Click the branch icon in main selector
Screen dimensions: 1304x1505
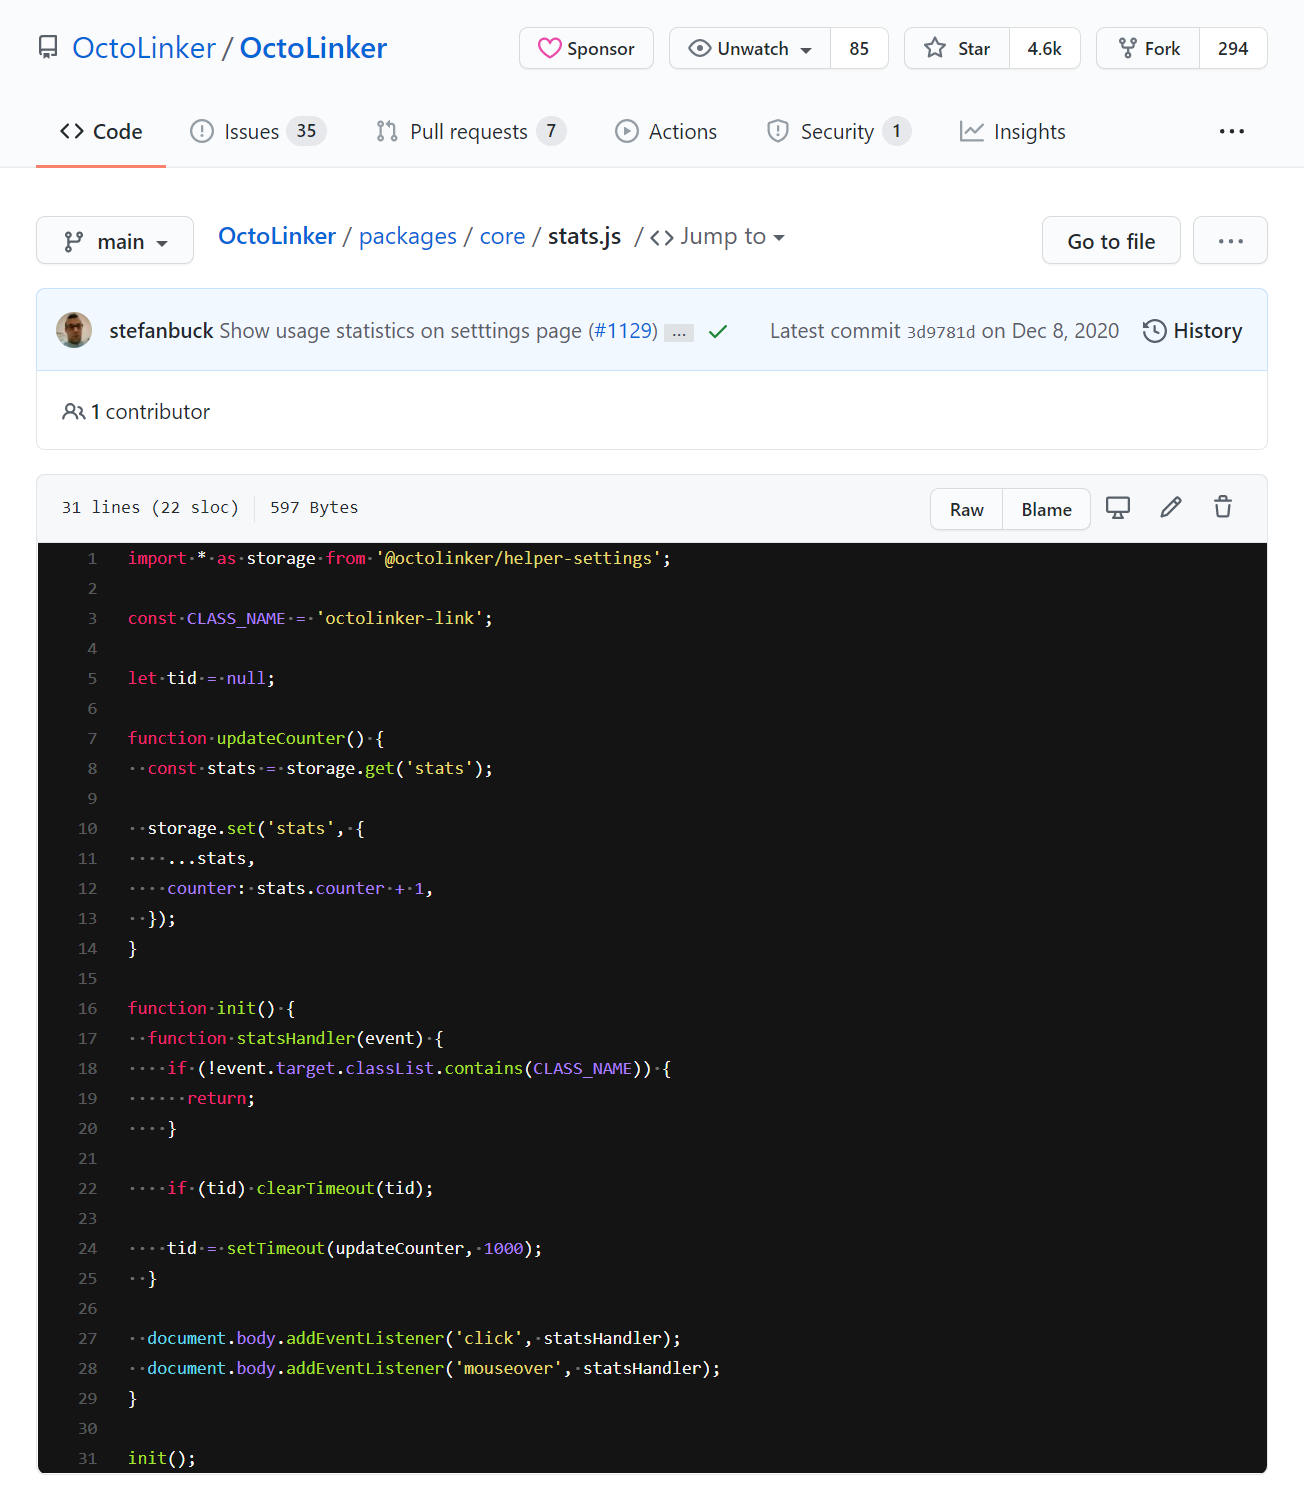[x=74, y=241]
